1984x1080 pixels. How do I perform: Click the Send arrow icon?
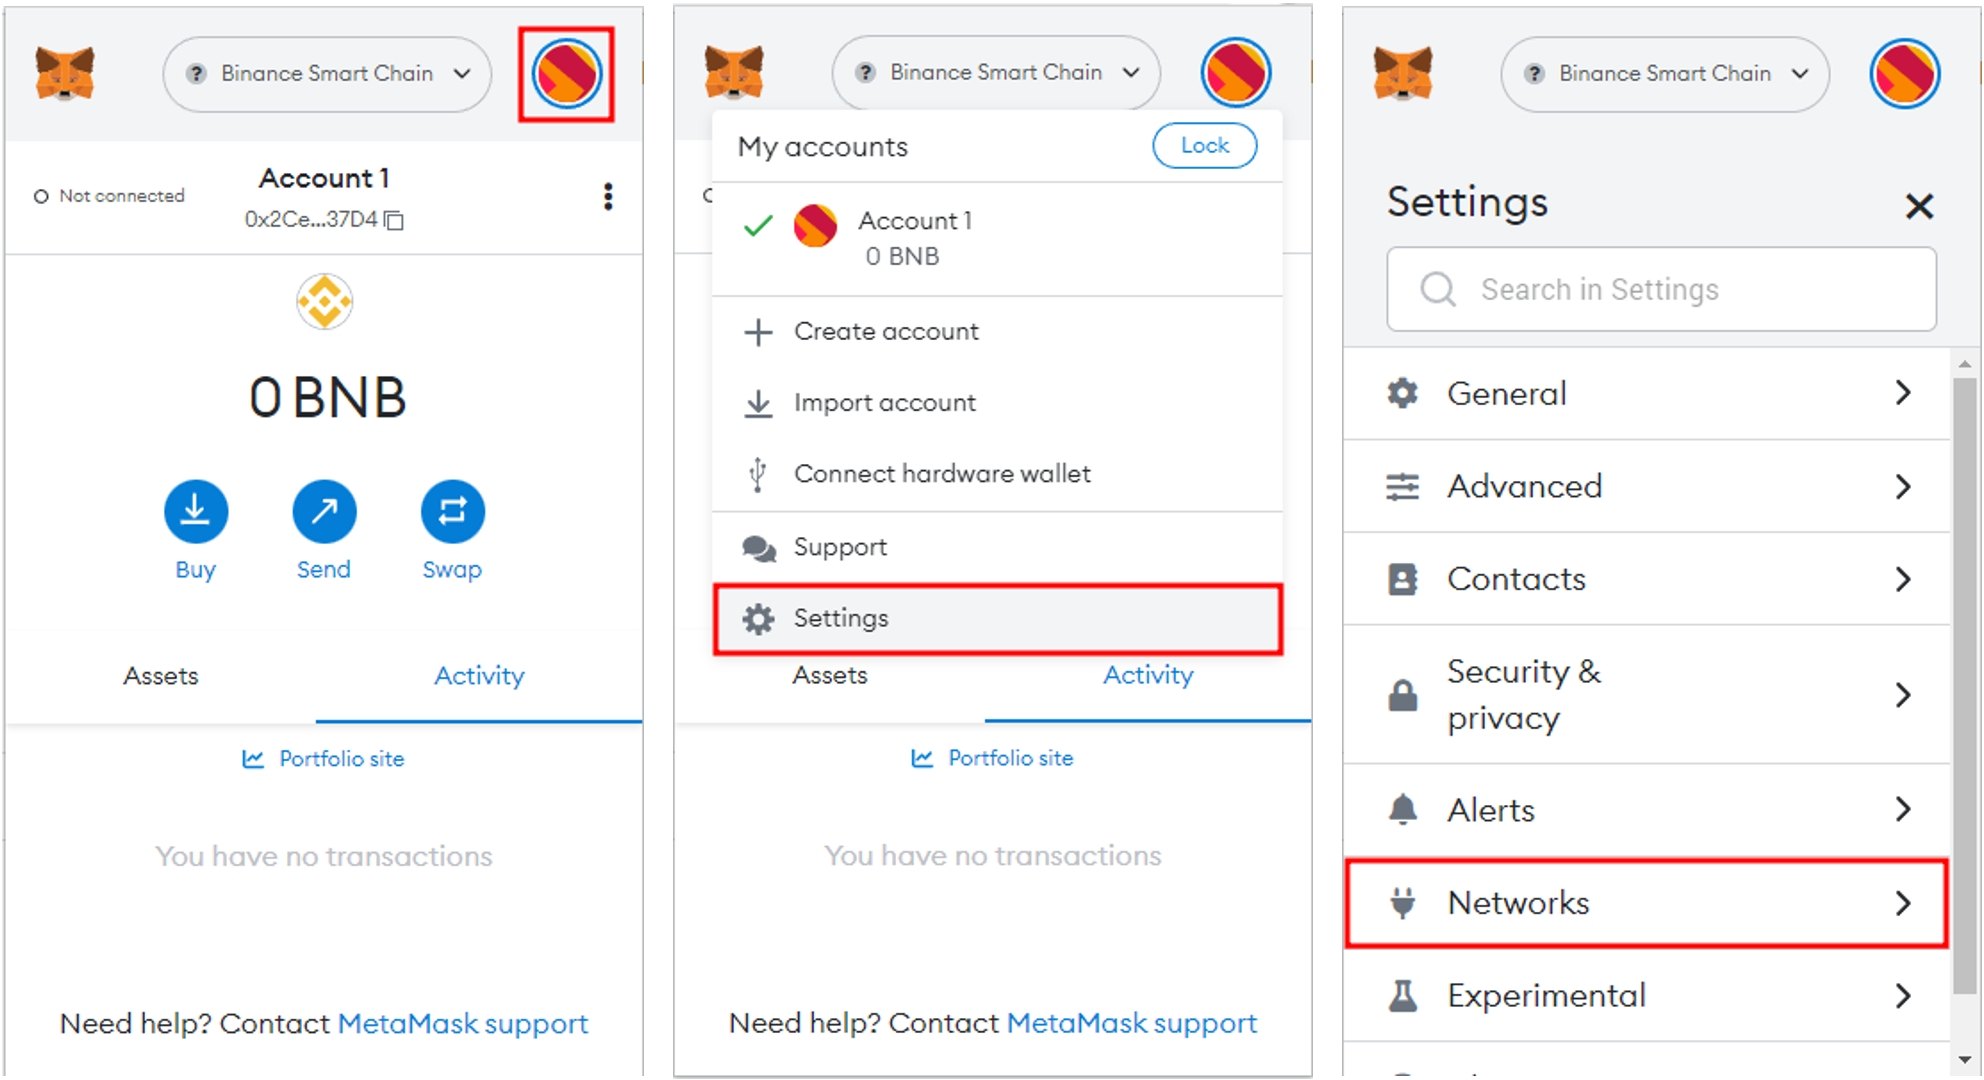pyautogui.click(x=324, y=511)
